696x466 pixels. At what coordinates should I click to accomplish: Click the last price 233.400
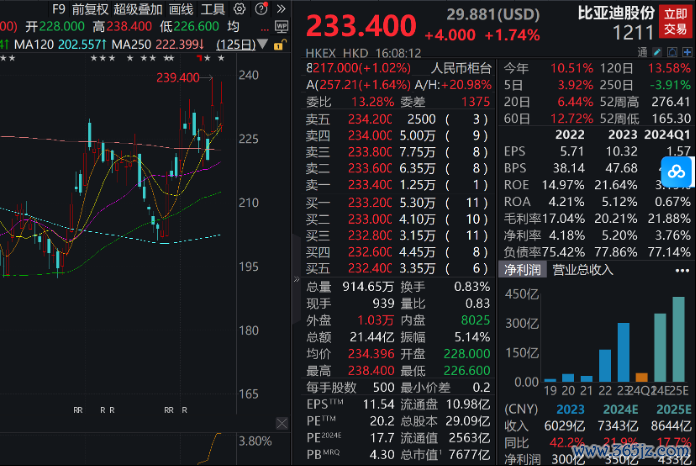[x=361, y=25]
